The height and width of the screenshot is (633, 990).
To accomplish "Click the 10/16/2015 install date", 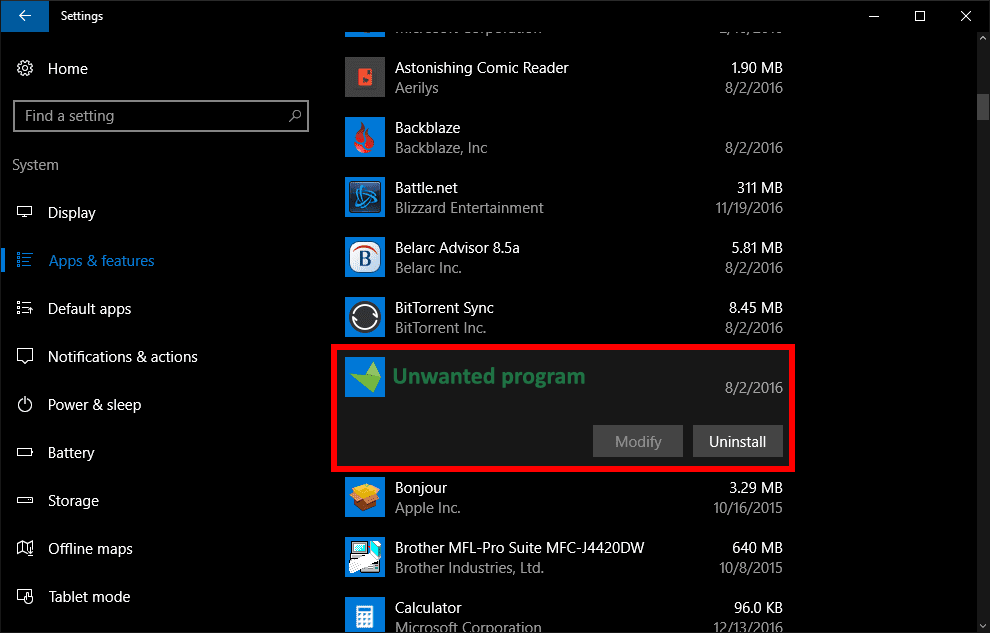I will click(x=748, y=507).
